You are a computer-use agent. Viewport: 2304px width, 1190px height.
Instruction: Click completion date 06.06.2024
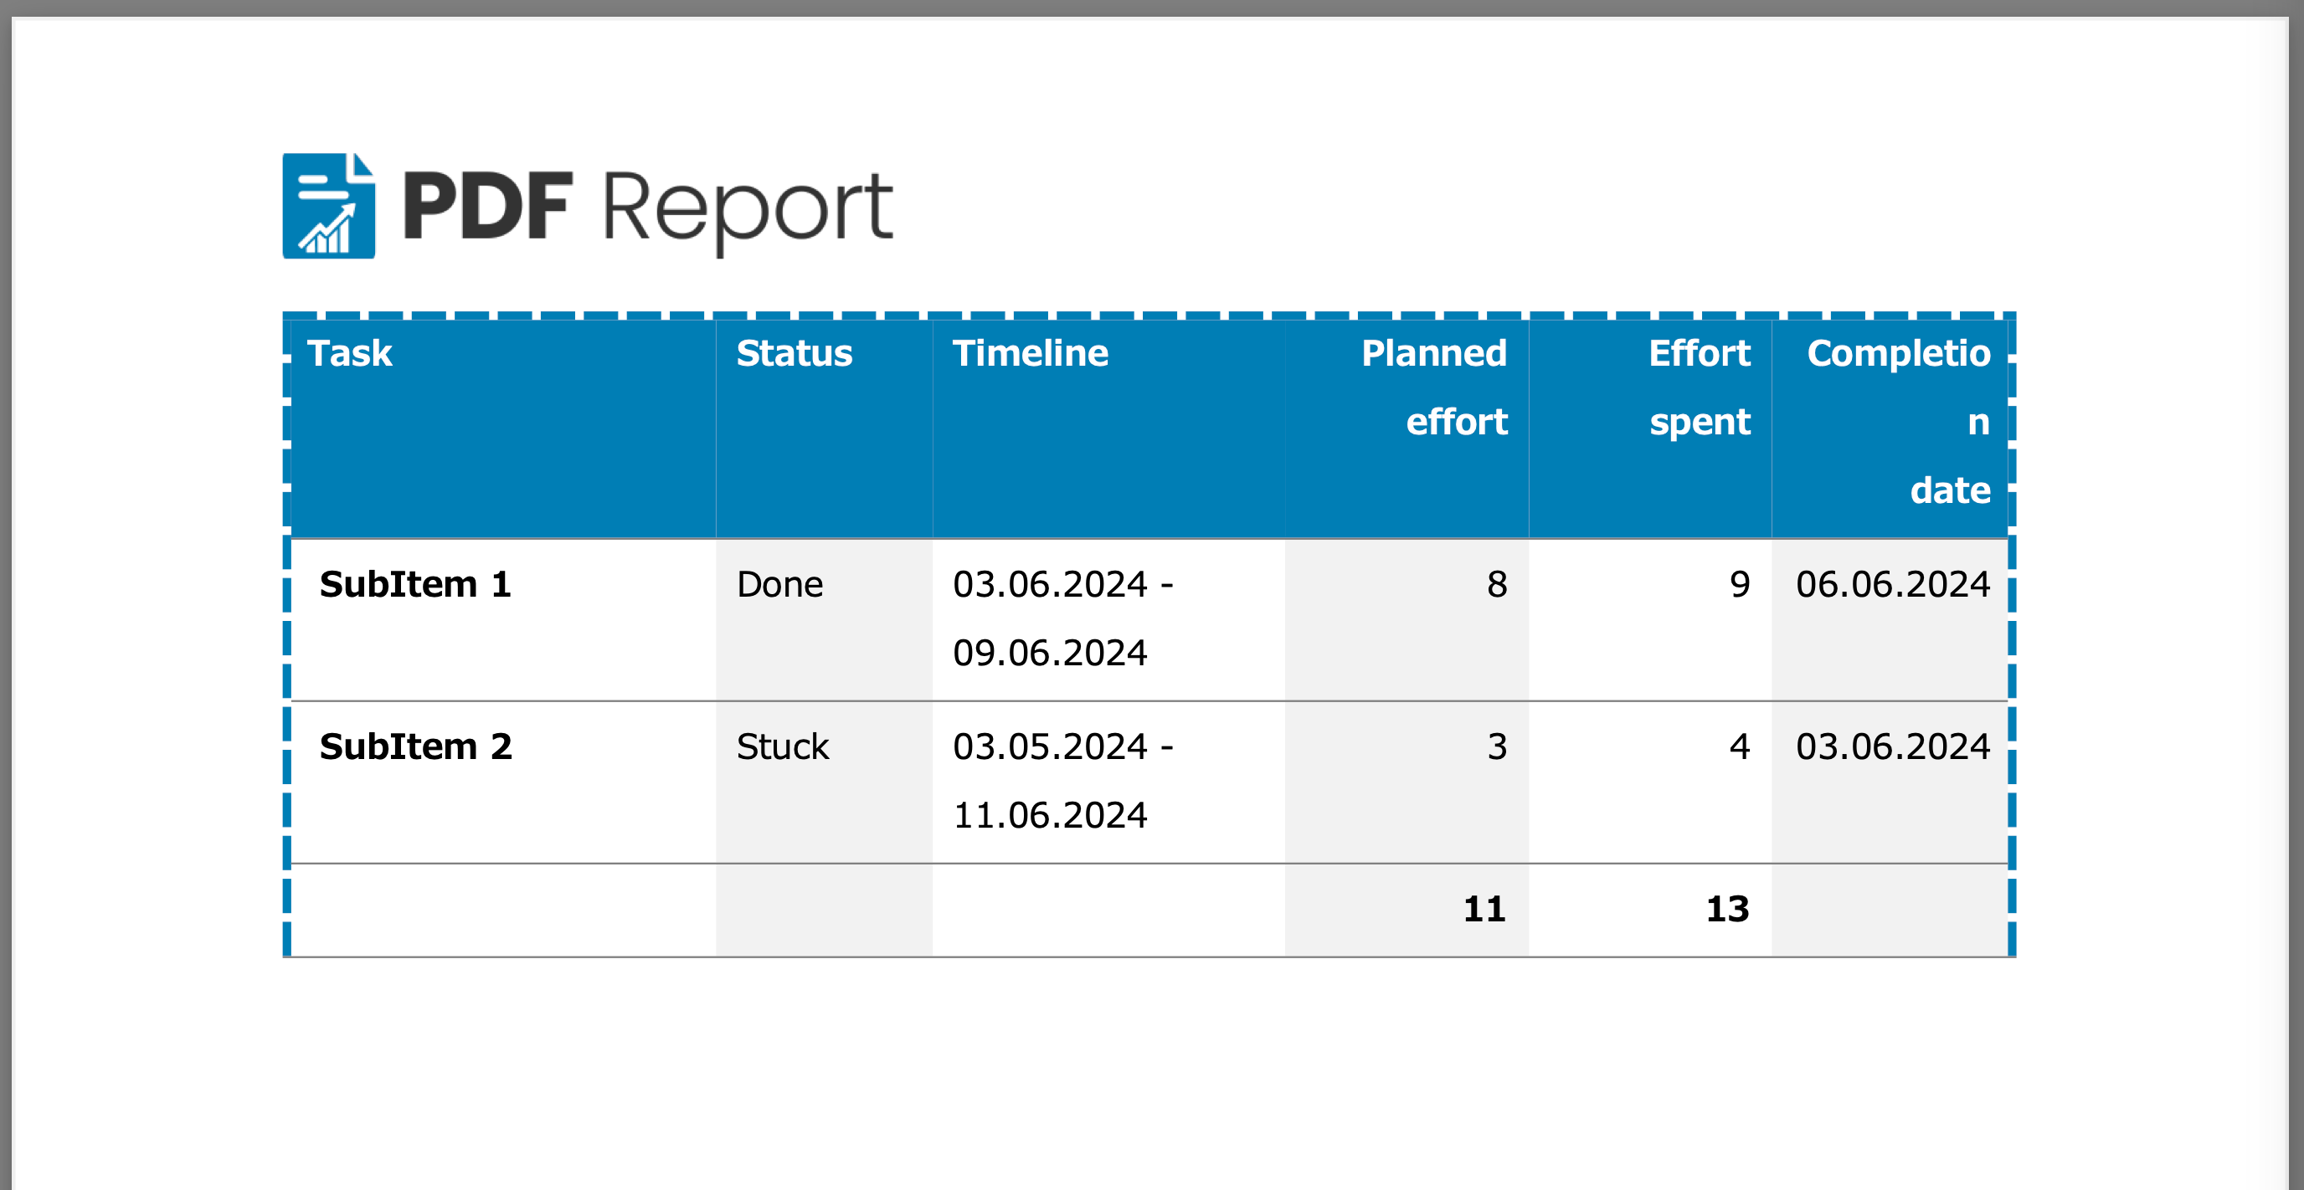(x=1892, y=584)
